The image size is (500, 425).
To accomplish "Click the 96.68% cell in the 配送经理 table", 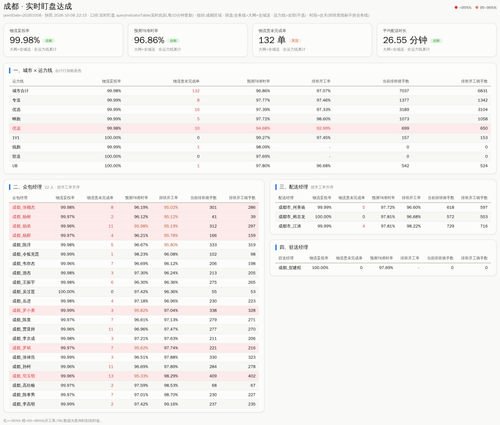I will pos(414,217).
